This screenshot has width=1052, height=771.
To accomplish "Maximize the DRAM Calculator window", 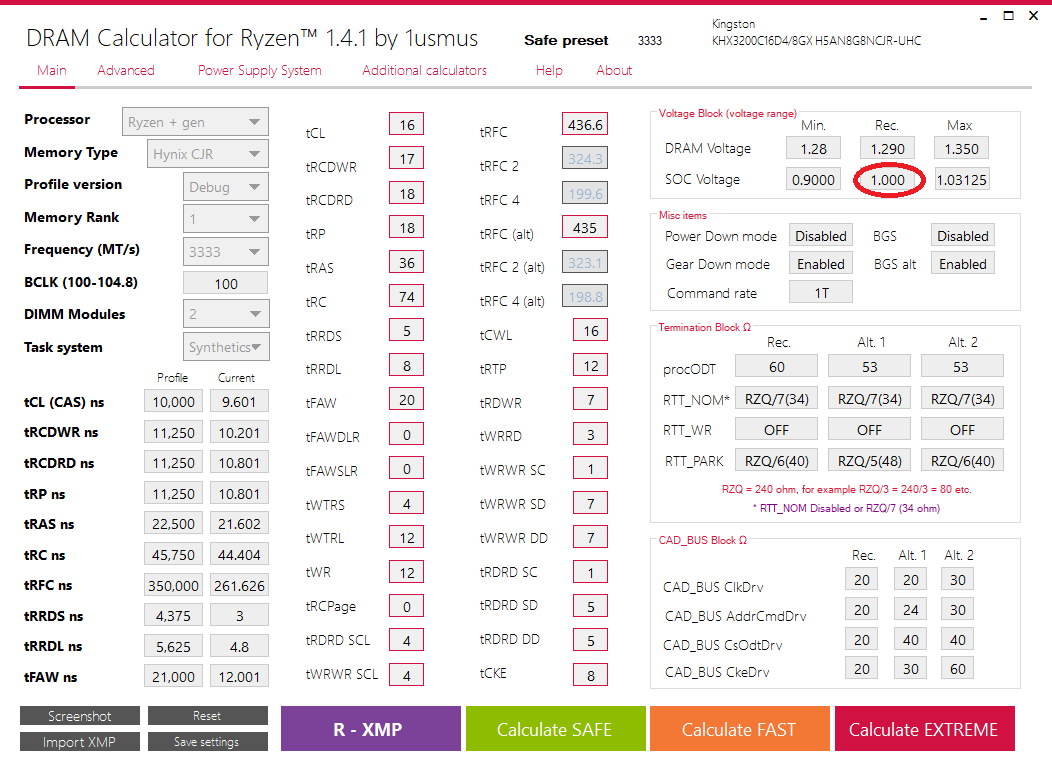I will click(x=1008, y=15).
